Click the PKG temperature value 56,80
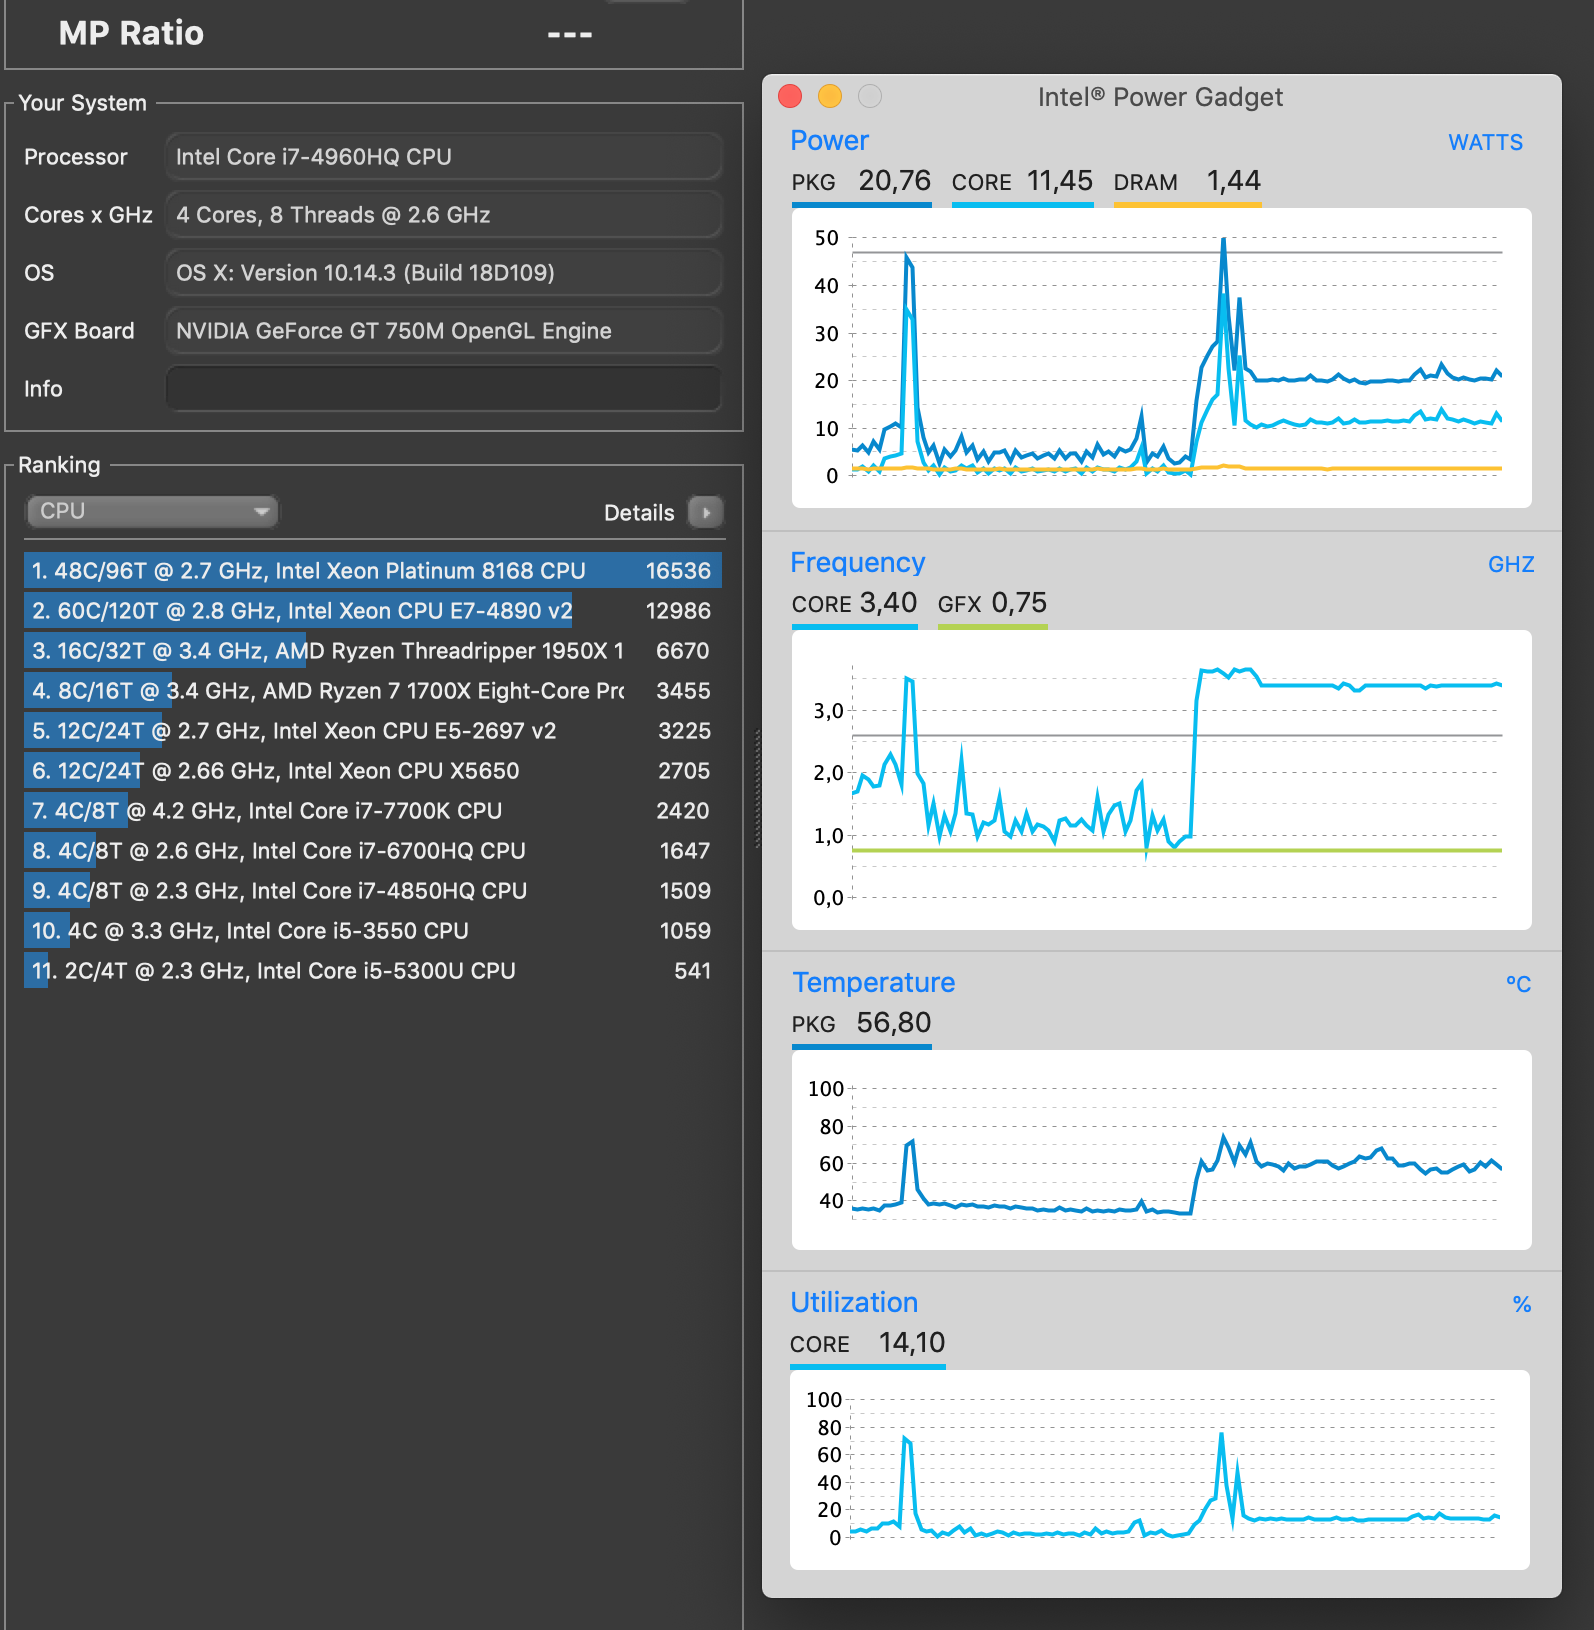1594x1630 pixels. 893,1023
